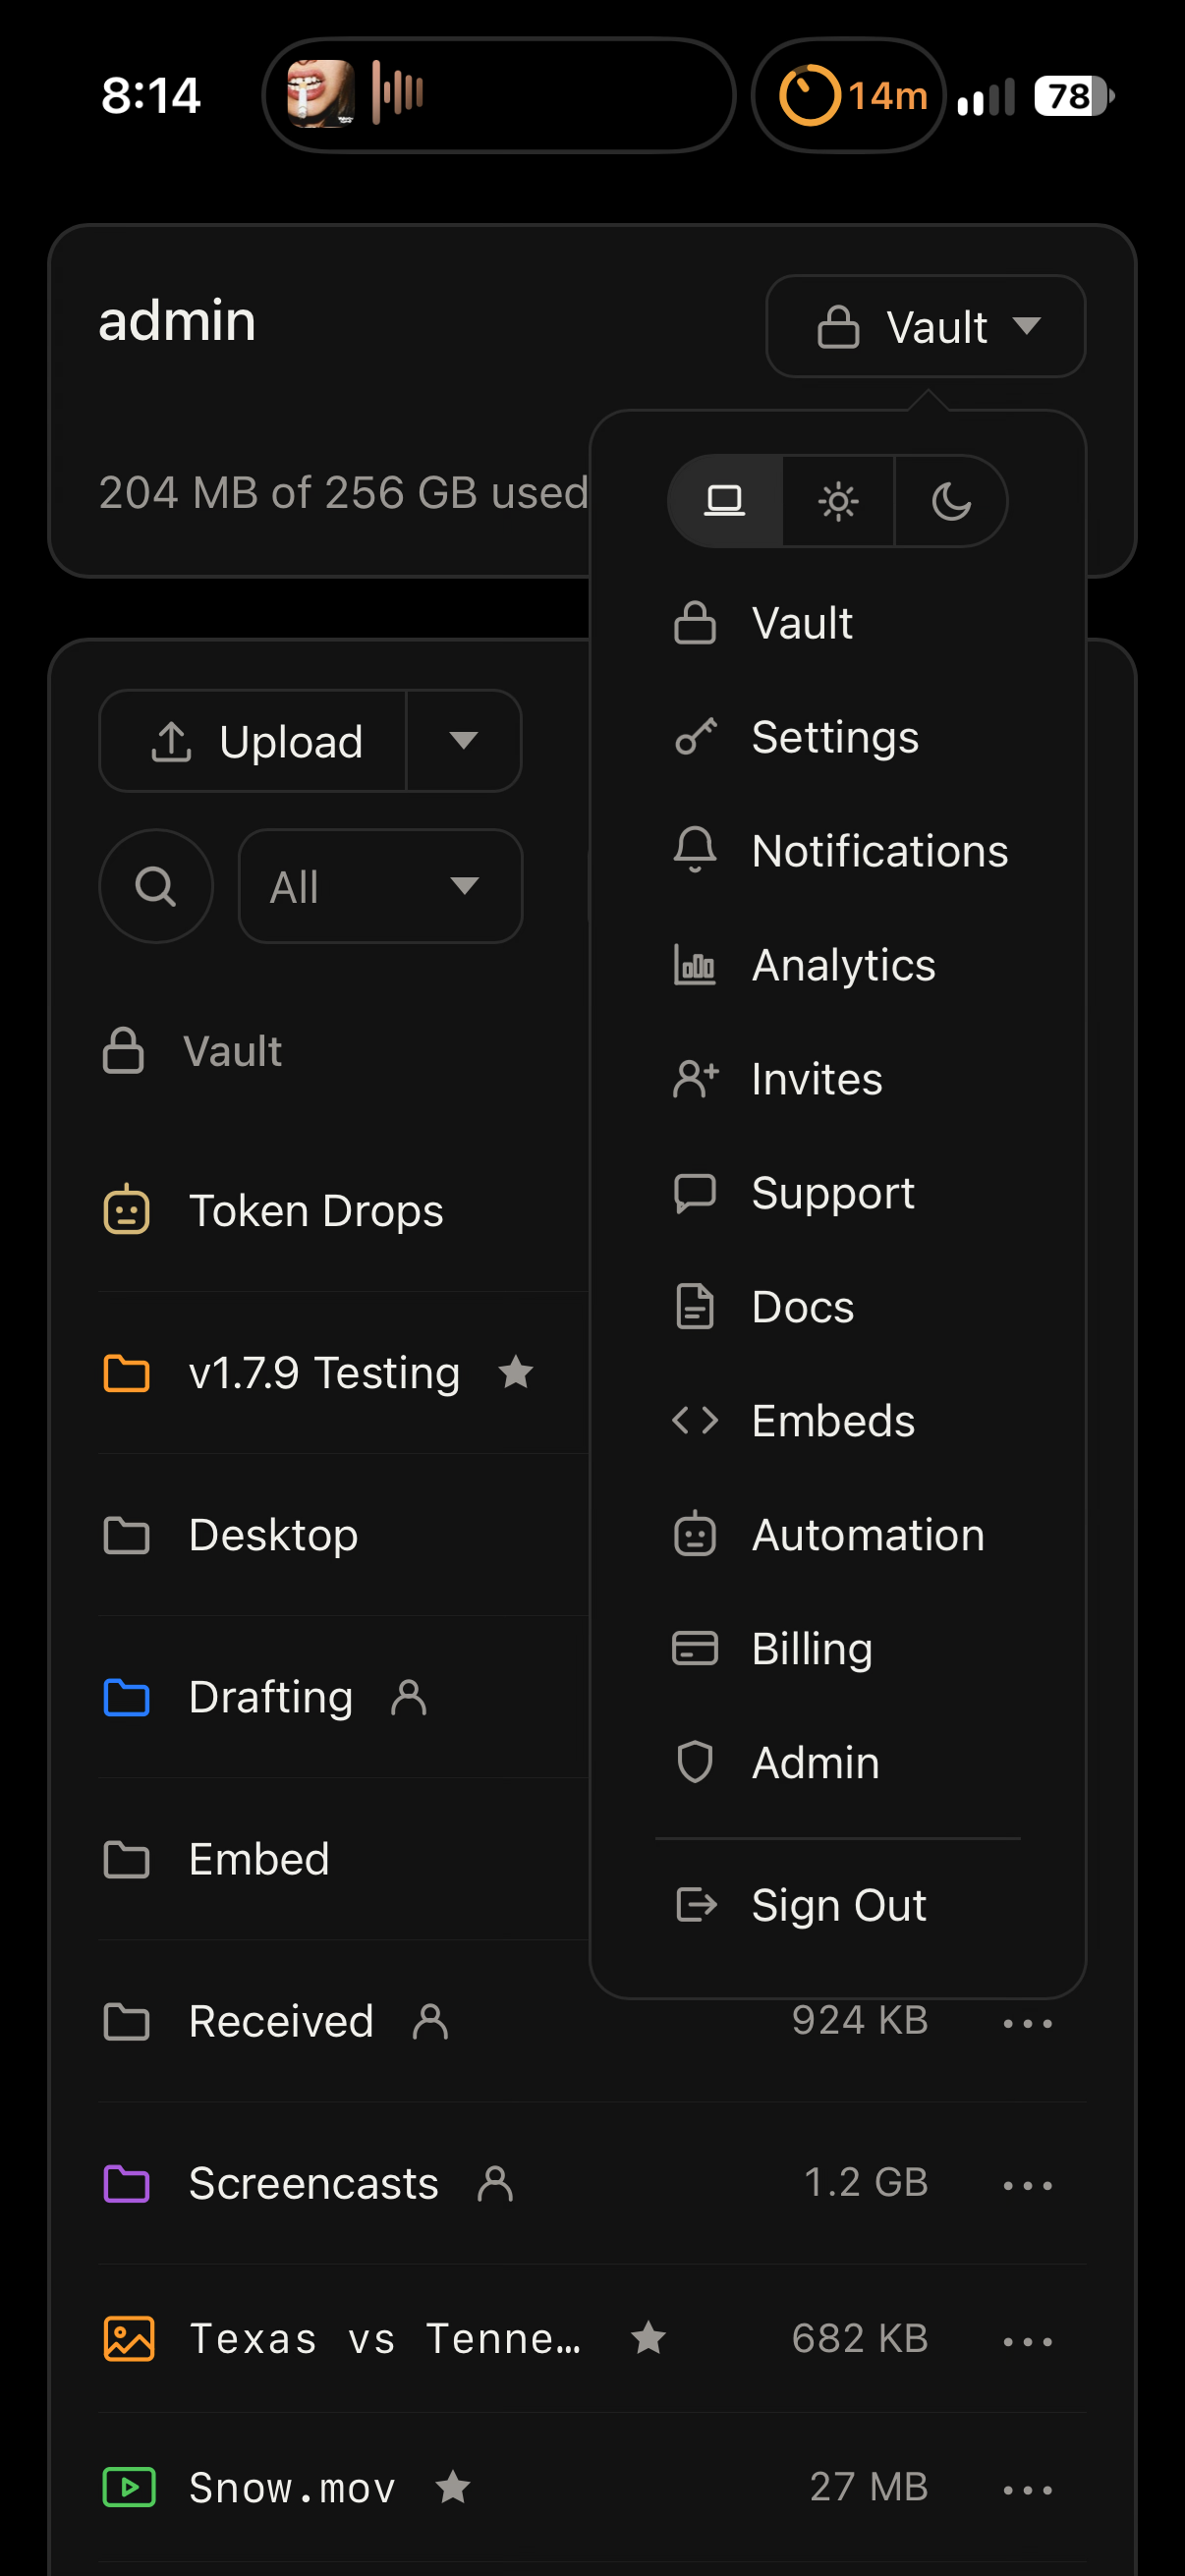
Task: Open the Snow.mov file name
Action: 292,2487
